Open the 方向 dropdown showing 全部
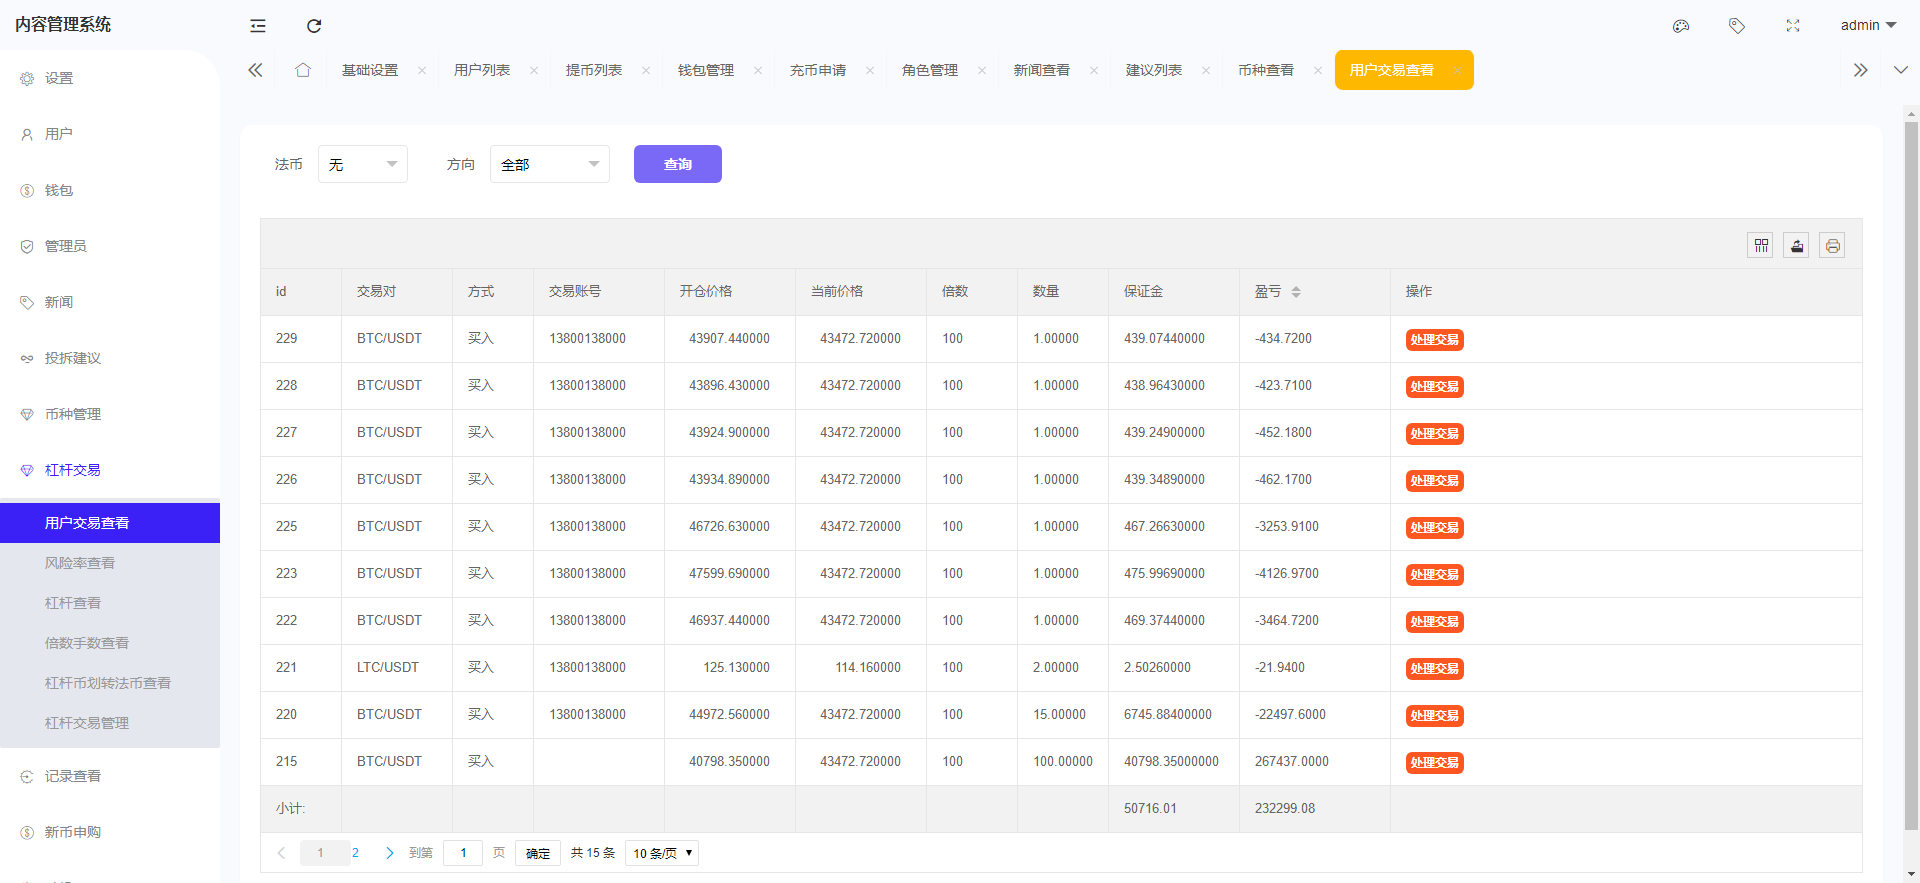 pos(549,165)
